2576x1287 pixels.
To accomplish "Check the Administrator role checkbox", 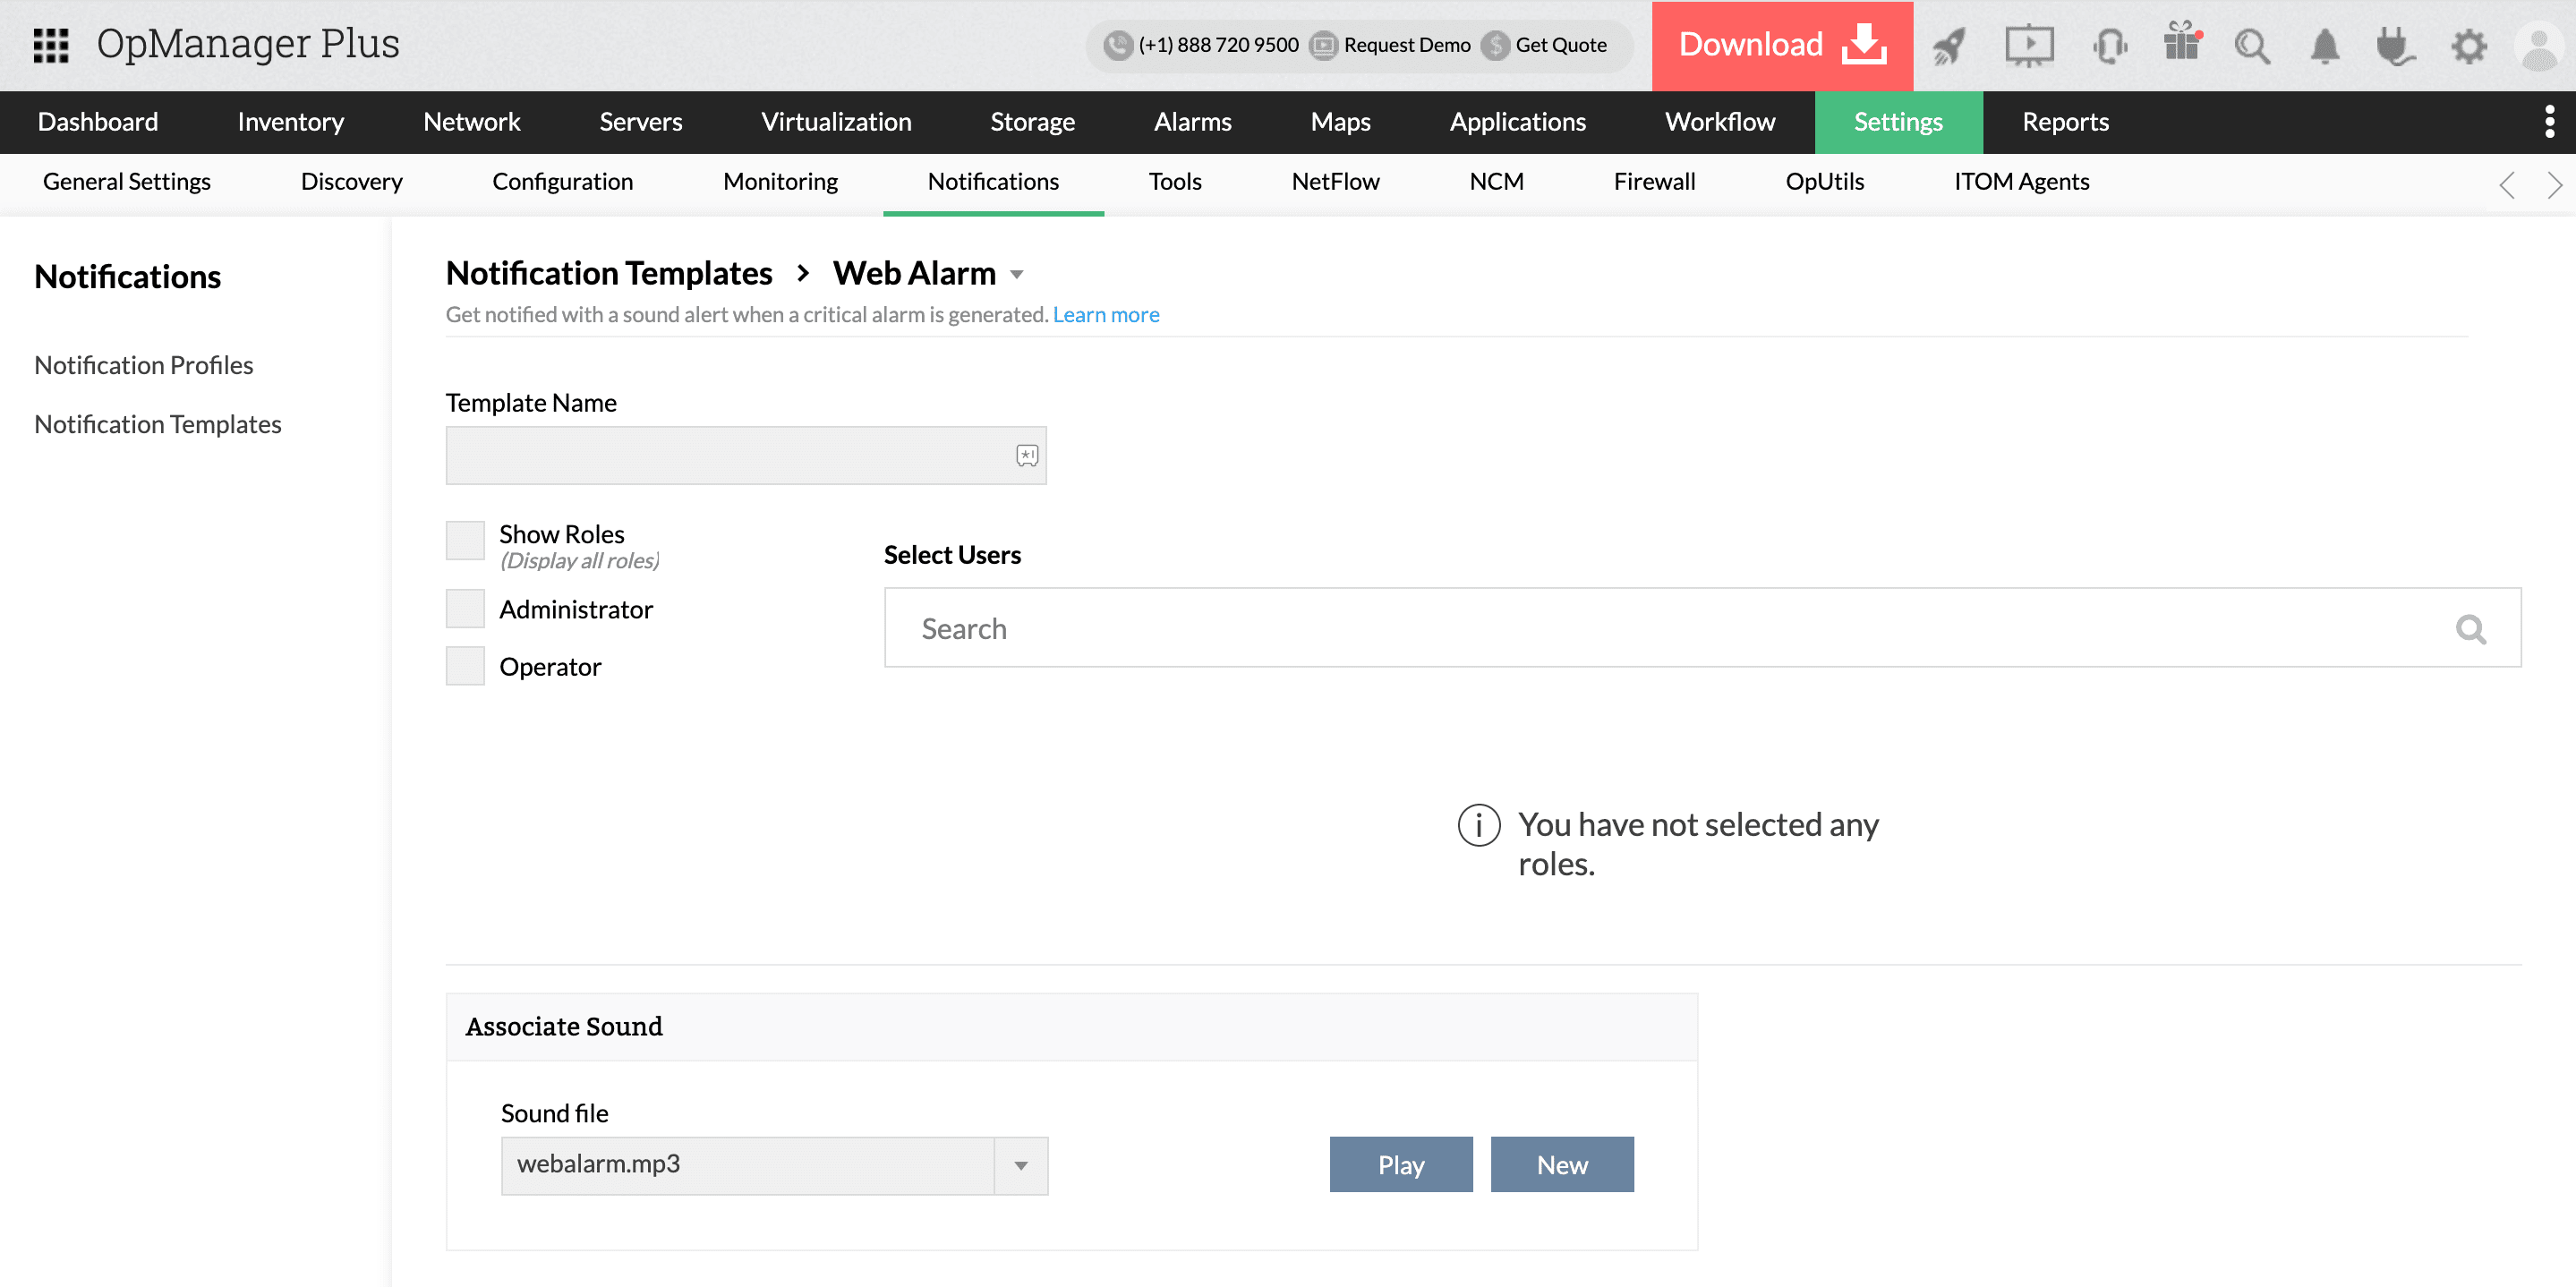I will (x=465, y=609).
